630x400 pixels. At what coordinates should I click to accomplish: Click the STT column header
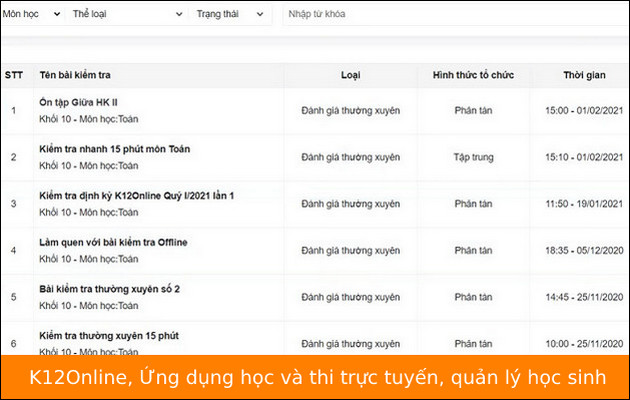point(14,75)
